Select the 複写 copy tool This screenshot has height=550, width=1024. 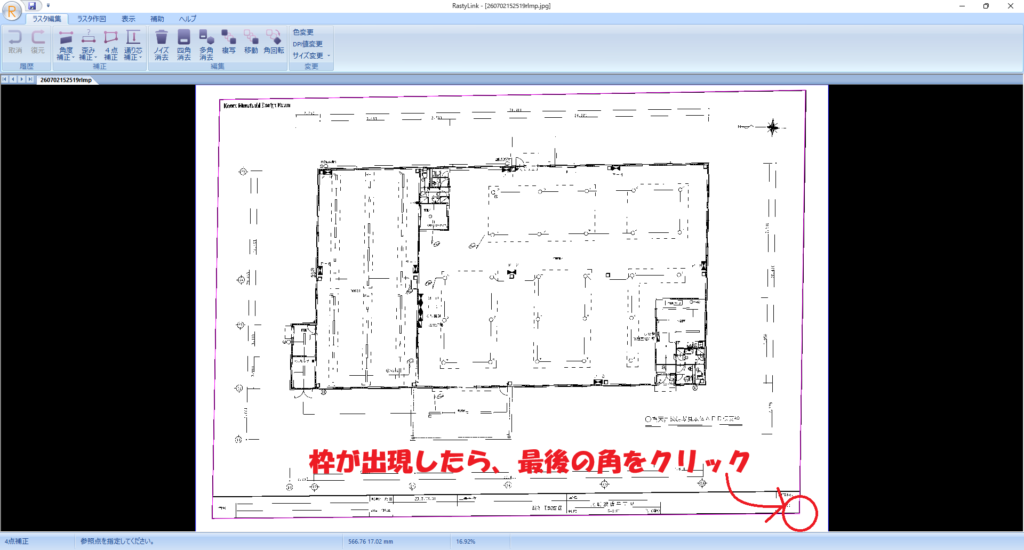[229, 42]
